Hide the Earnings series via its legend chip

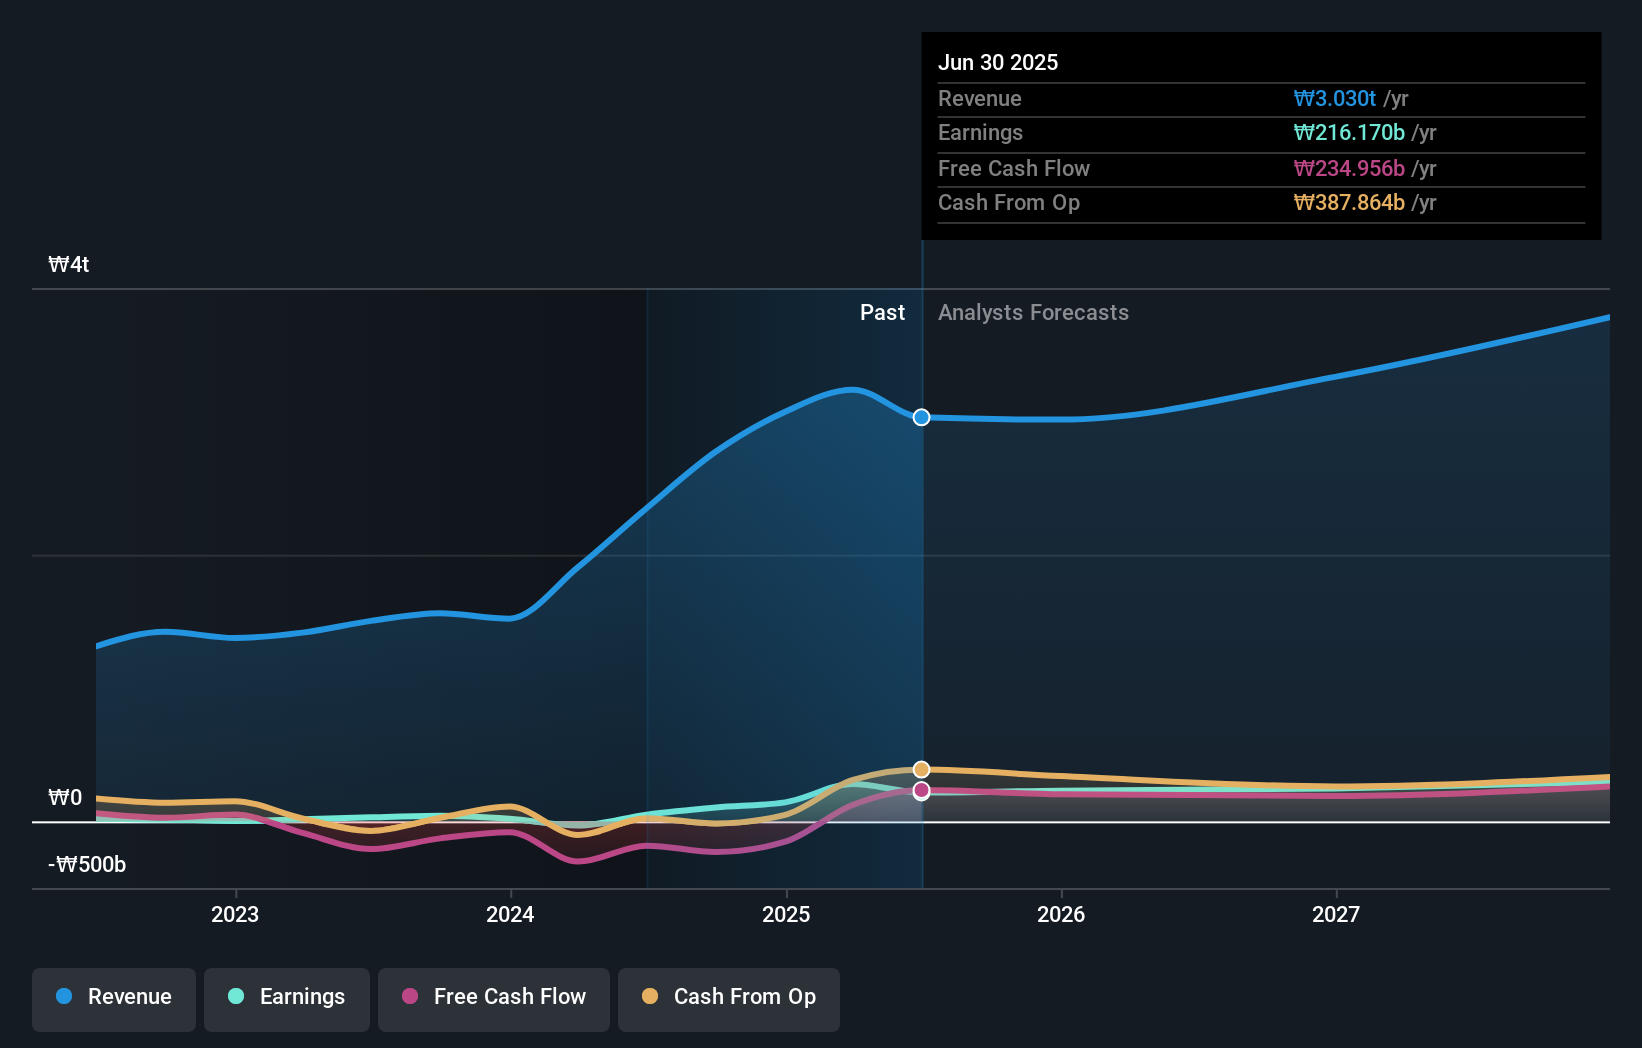(x=287, y=998)
